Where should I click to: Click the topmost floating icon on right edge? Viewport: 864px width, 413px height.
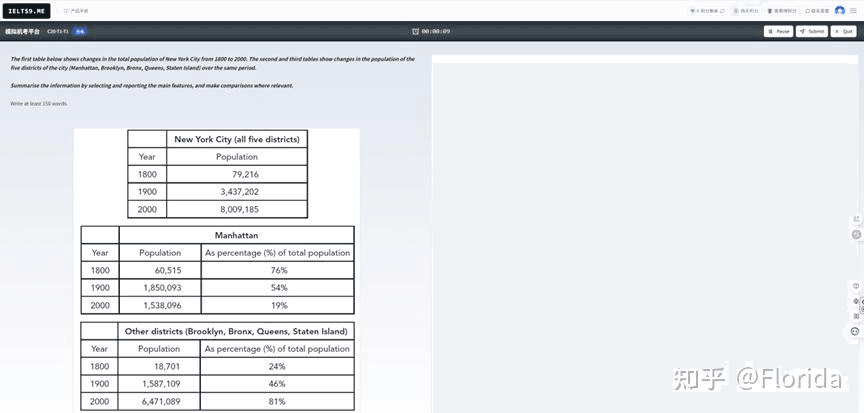856,219
